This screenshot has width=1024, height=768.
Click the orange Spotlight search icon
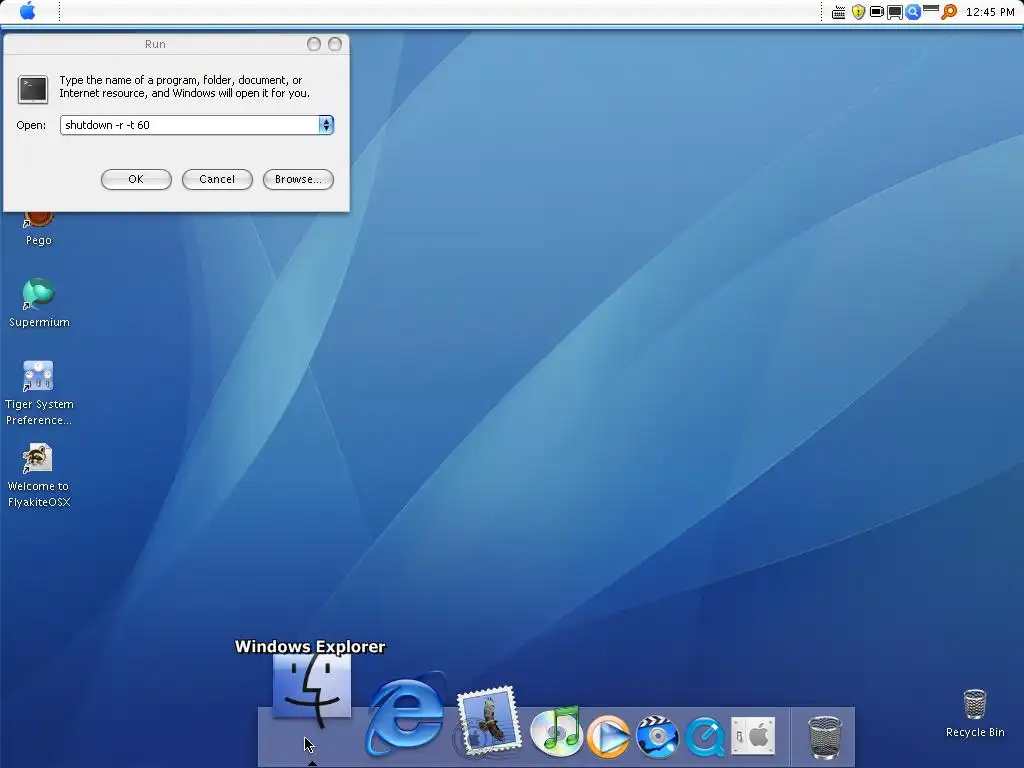948,12
